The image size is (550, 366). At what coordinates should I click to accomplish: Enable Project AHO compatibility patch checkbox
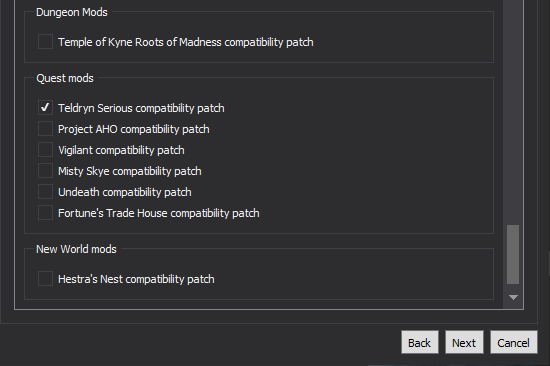[x=45, y=129]
